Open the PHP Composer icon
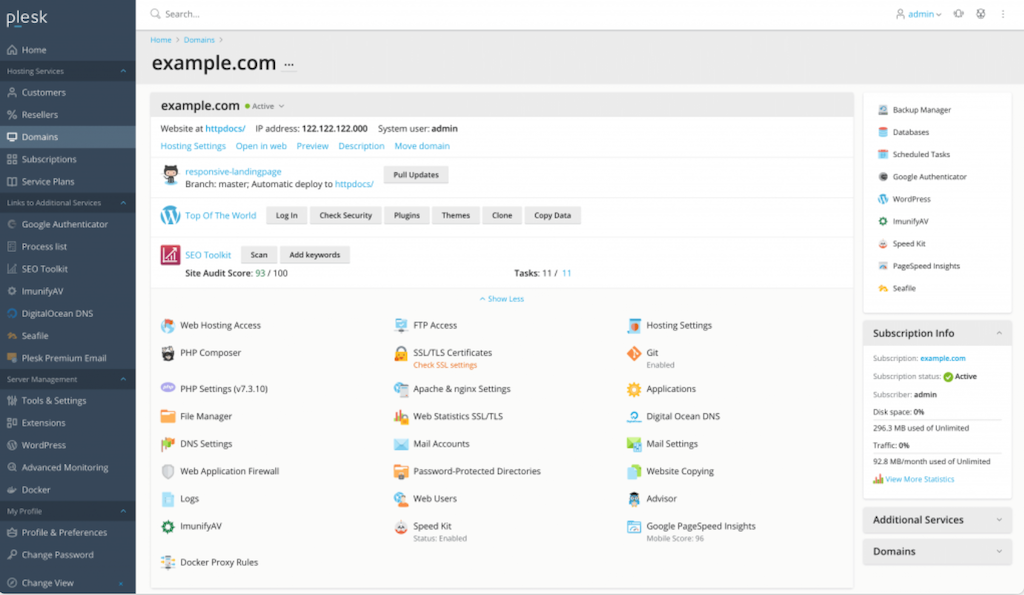 (168, 353)
